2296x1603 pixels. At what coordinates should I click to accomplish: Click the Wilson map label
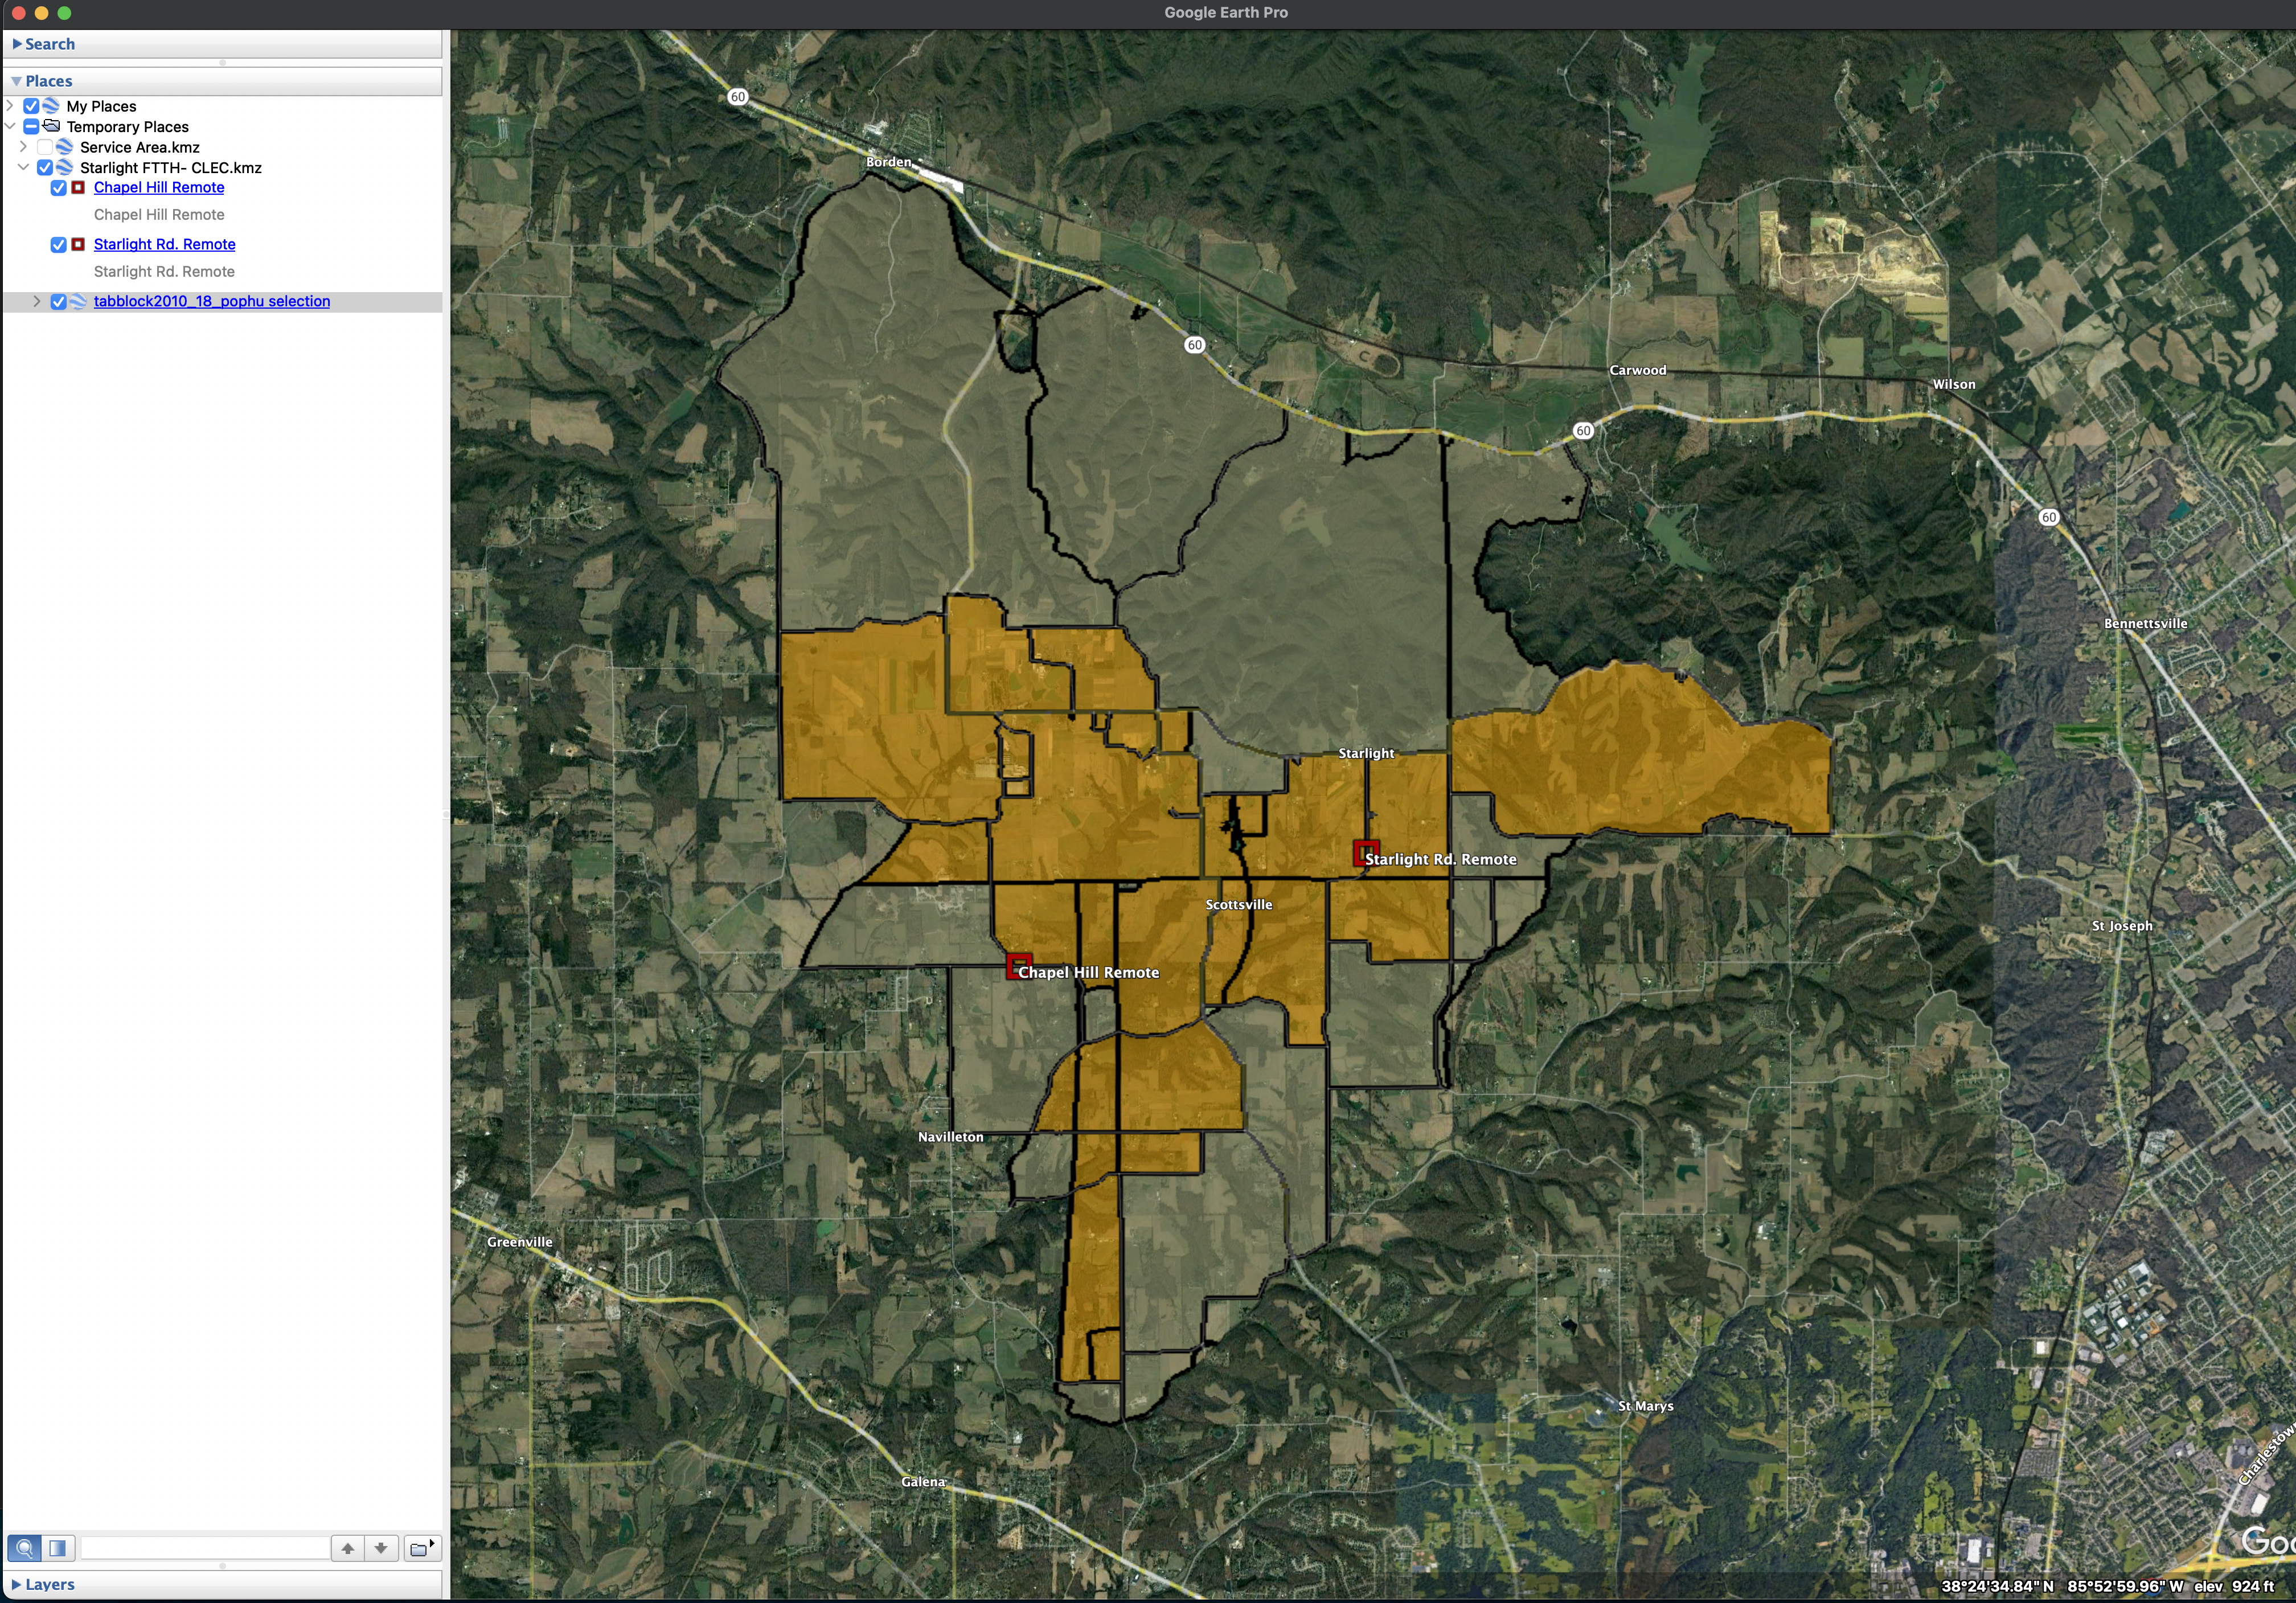1954,384
